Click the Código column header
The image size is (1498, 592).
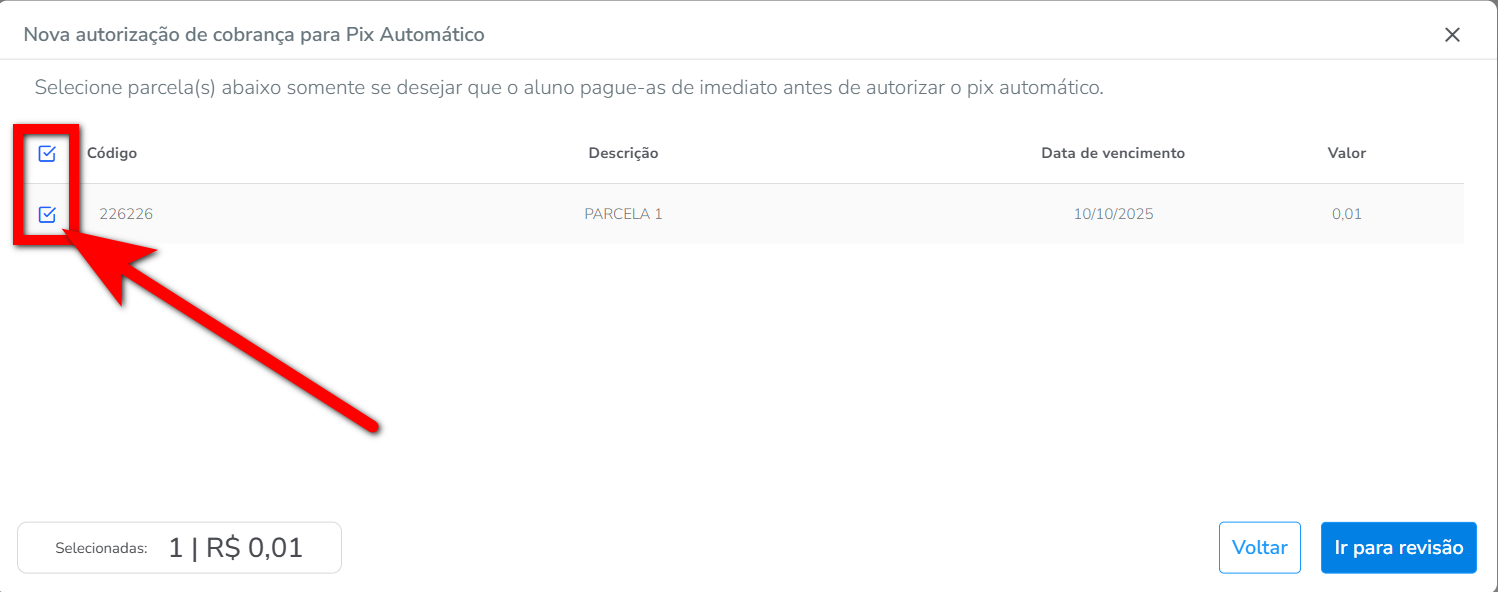click(x=112, y=153)
